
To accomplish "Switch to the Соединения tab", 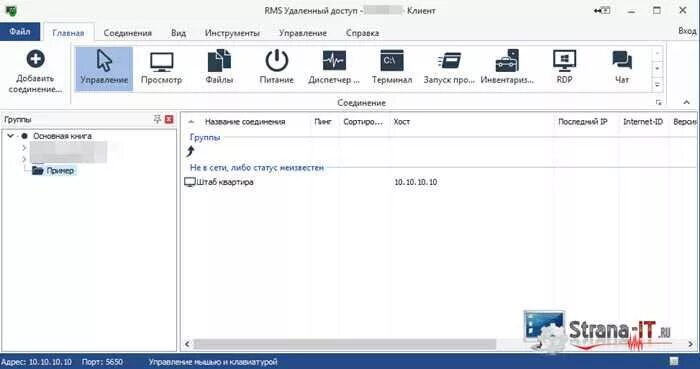I will (x=128, y=33).
